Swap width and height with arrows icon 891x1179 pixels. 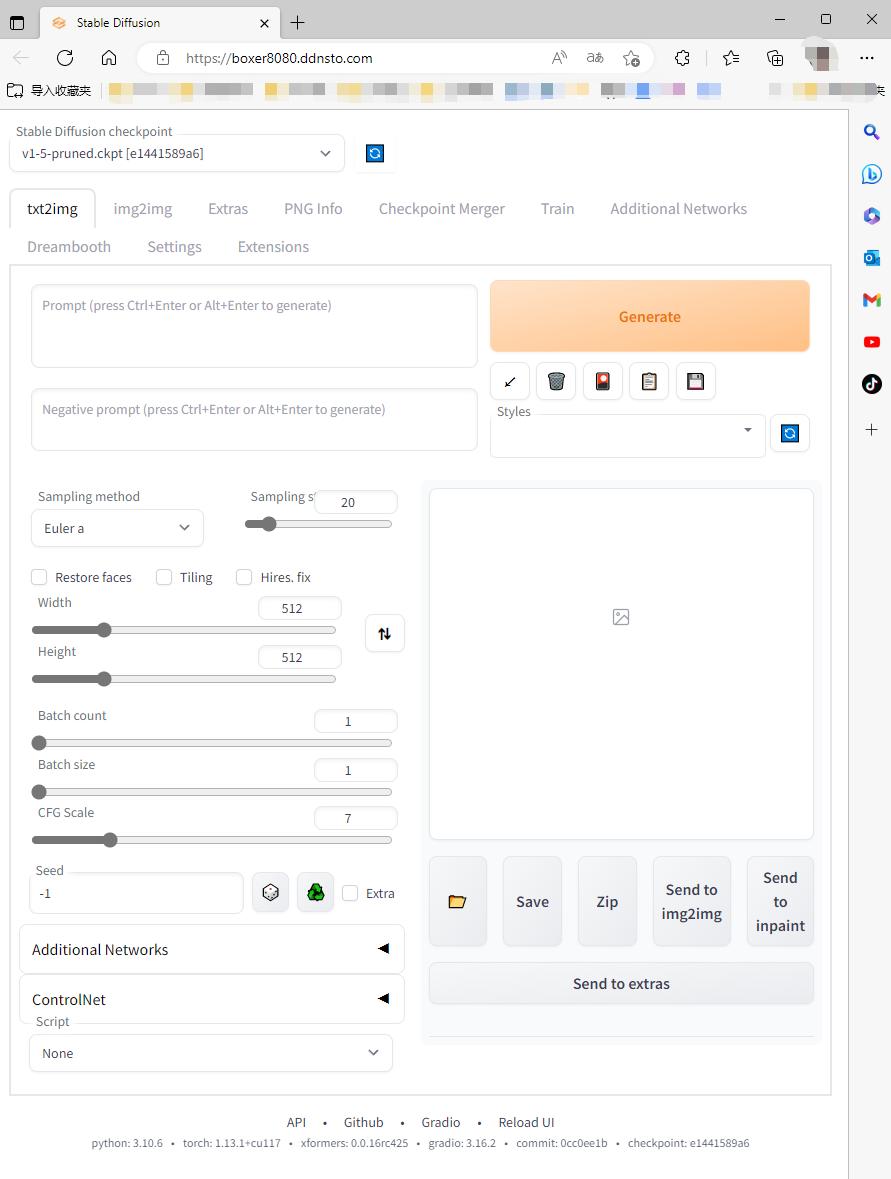tap(385, 633)
